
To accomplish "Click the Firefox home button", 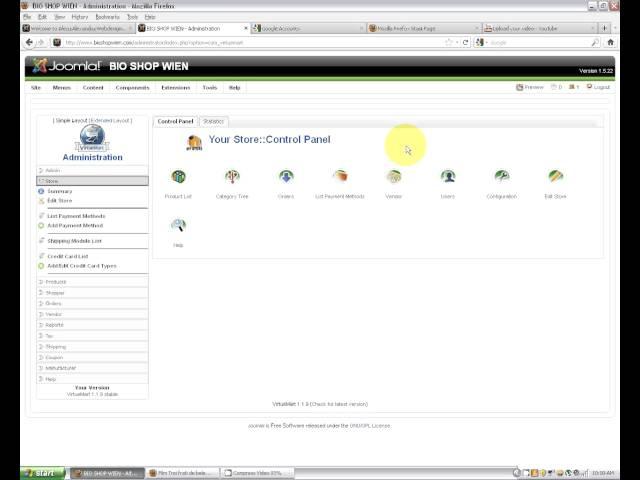I will 611,42.
